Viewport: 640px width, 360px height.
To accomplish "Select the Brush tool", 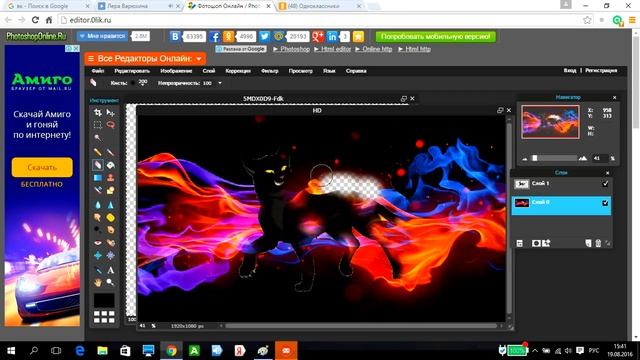I will 110,152.
